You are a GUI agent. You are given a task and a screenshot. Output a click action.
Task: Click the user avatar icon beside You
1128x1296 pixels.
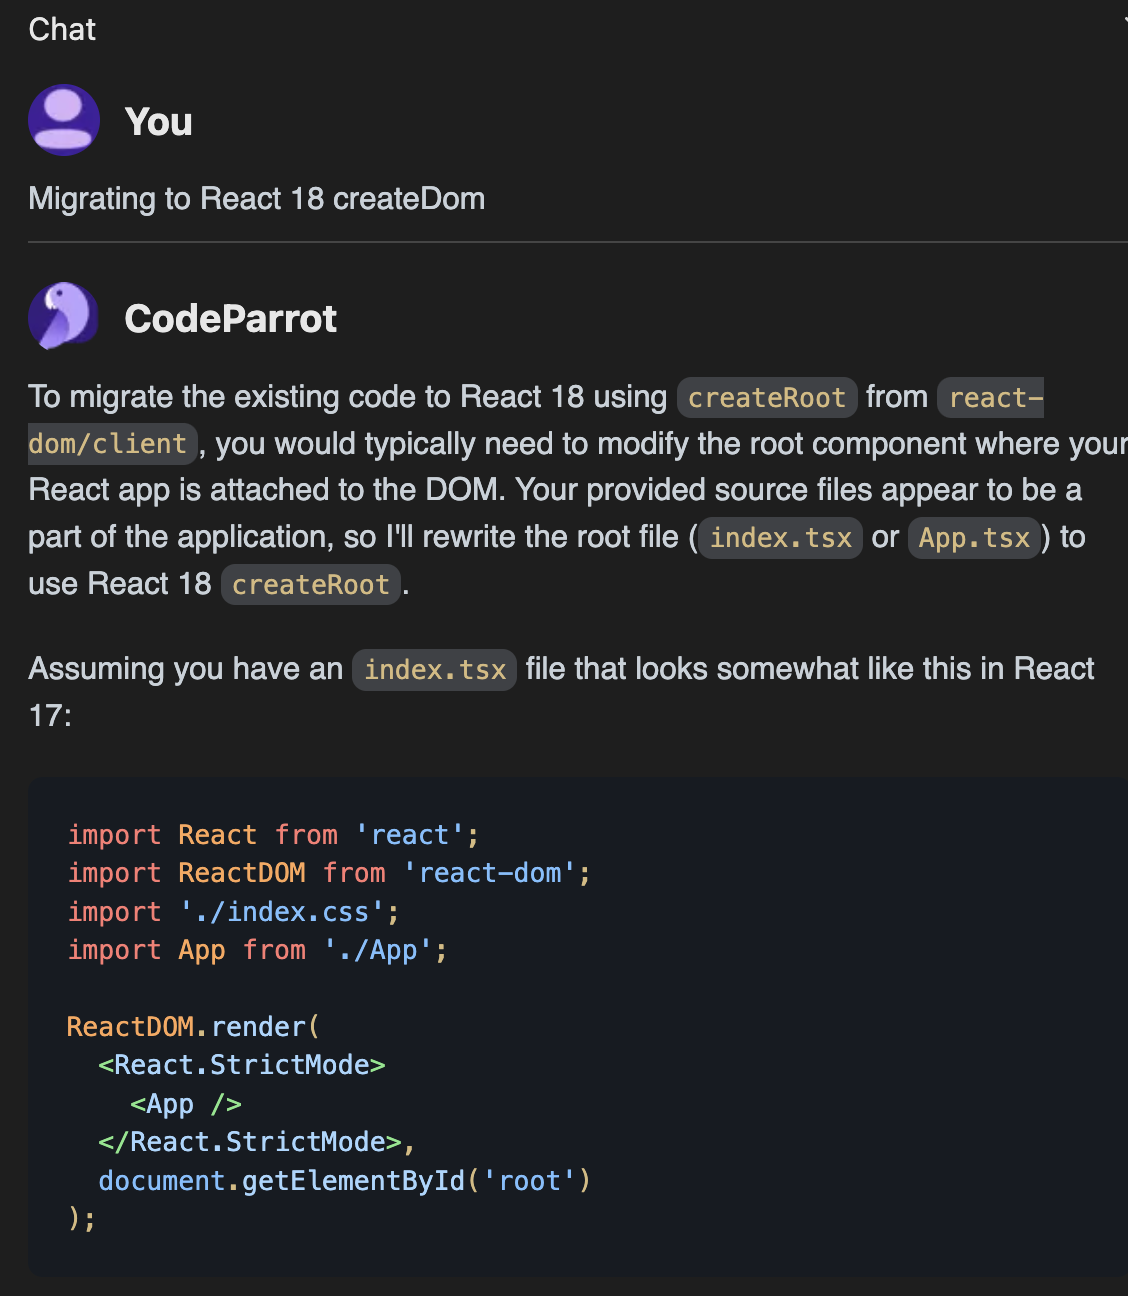click(64, 120)
